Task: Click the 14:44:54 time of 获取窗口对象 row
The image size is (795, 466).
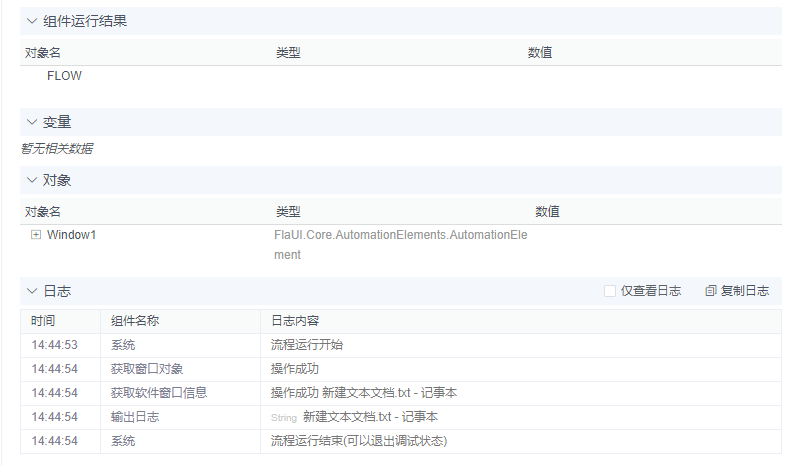Action: pyautogui.click(x=55, y=369)
